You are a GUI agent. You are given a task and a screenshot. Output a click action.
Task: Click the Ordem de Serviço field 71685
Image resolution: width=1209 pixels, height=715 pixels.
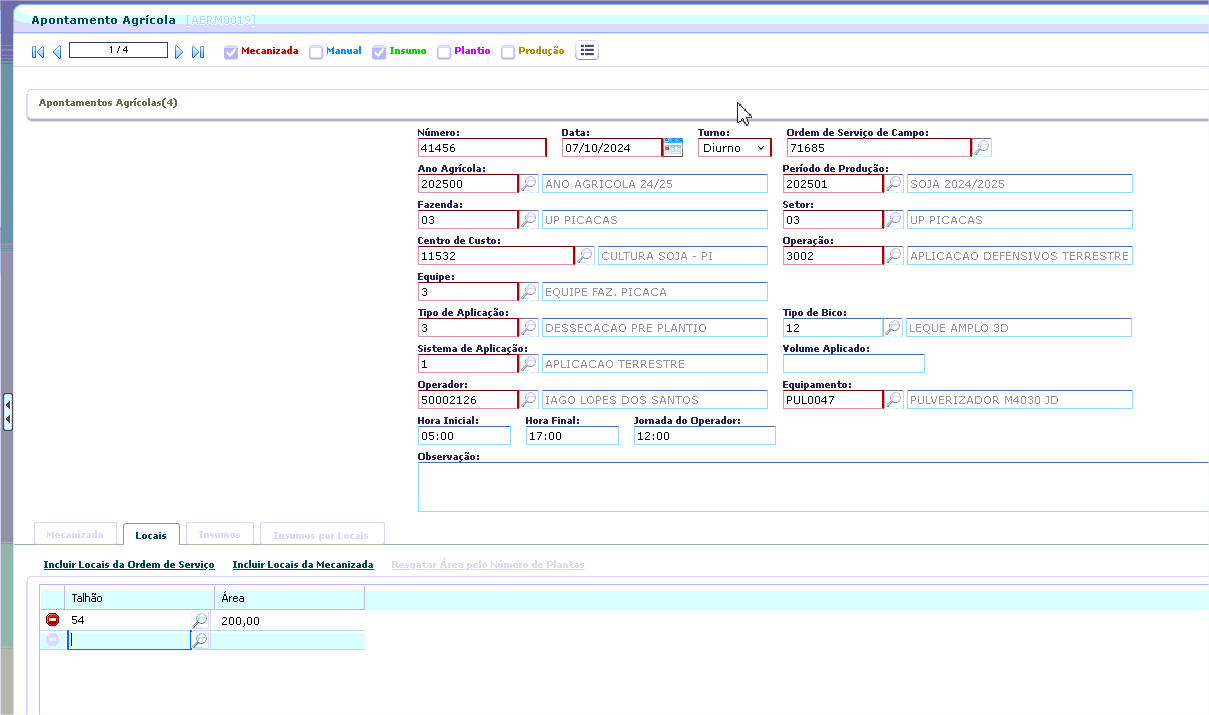(x=879, y=147)
